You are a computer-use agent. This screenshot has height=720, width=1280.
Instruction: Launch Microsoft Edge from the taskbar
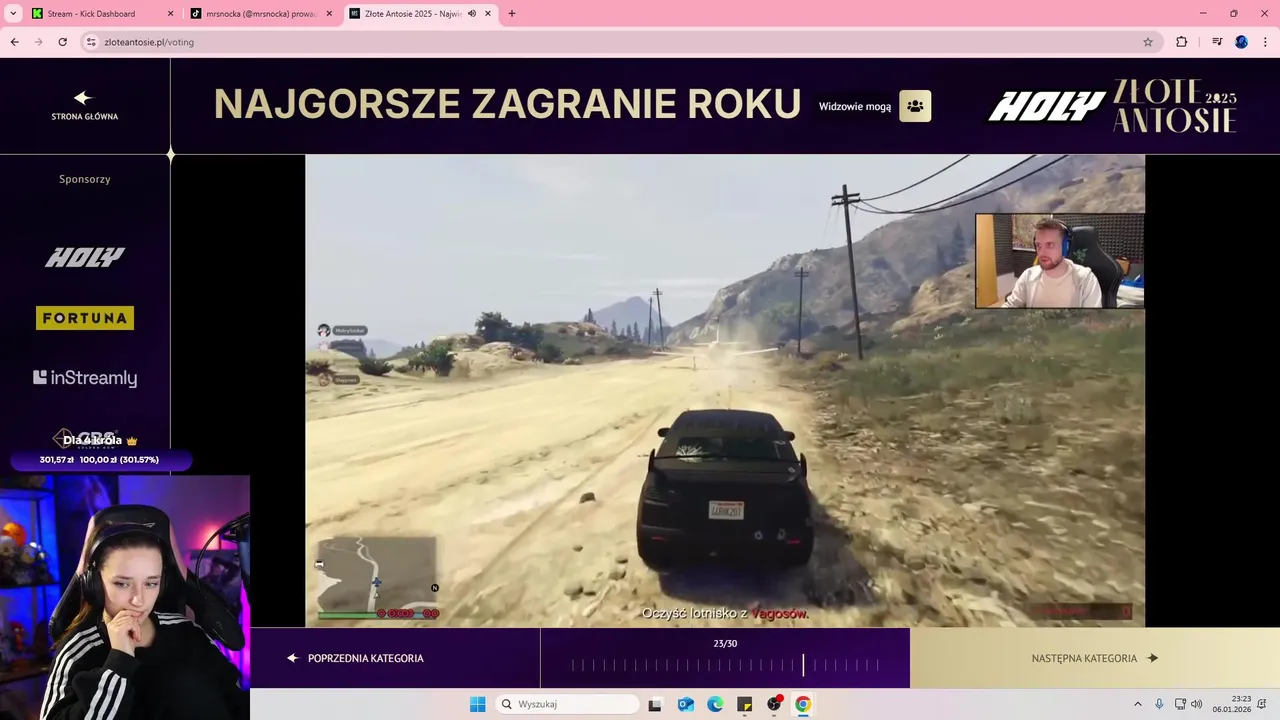click(715, 704)
